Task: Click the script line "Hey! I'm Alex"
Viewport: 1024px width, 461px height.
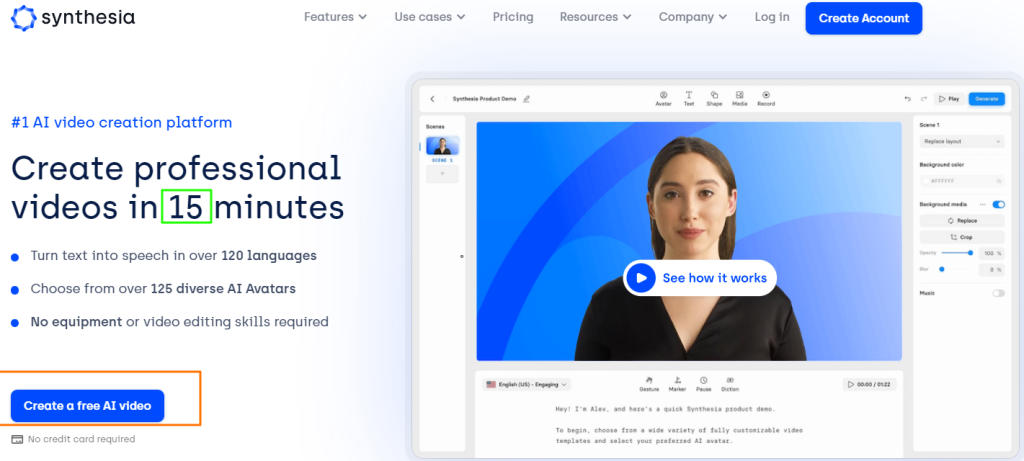Action: (x=579, y=409)
